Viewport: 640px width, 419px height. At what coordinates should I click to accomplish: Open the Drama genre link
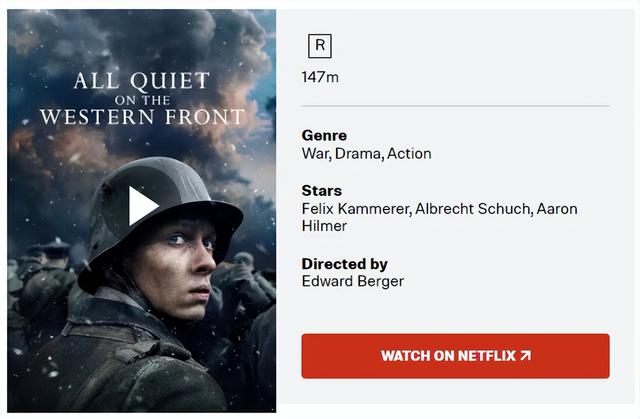[x=359, y=154]
